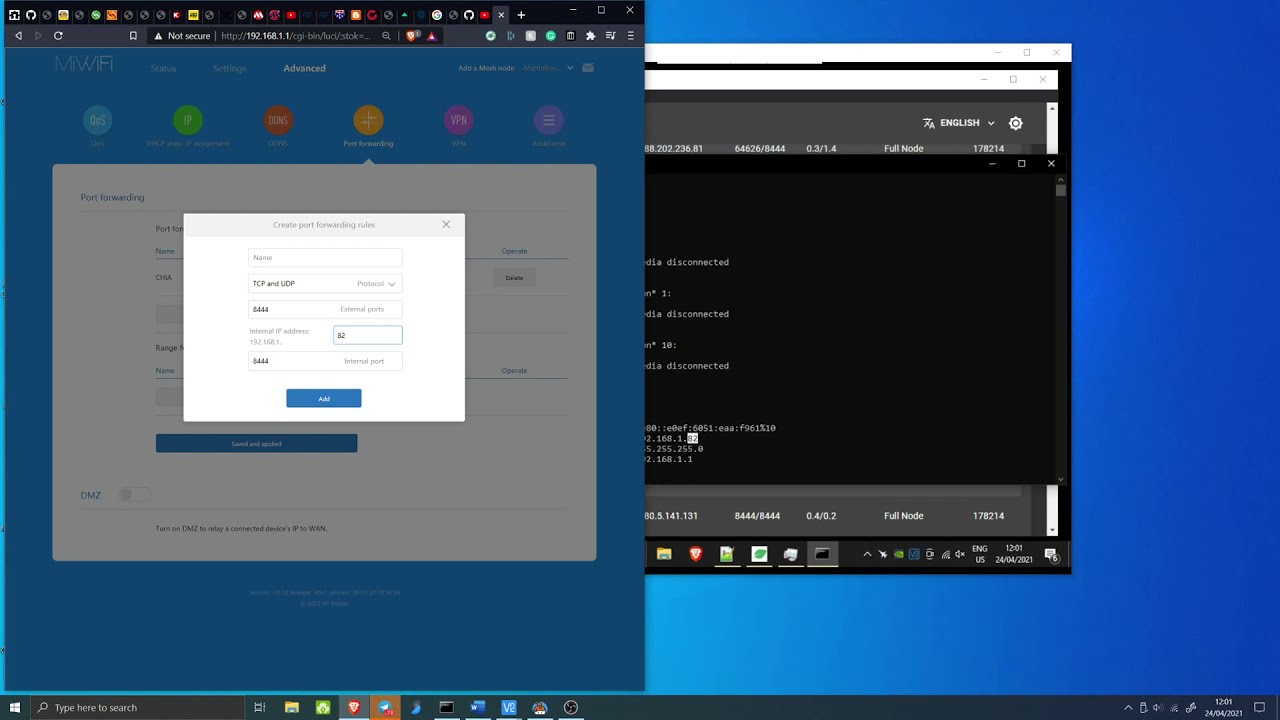Click the Chia leaf icon in inner taskbar
The image size is (1280, 720).
(759, 554)
